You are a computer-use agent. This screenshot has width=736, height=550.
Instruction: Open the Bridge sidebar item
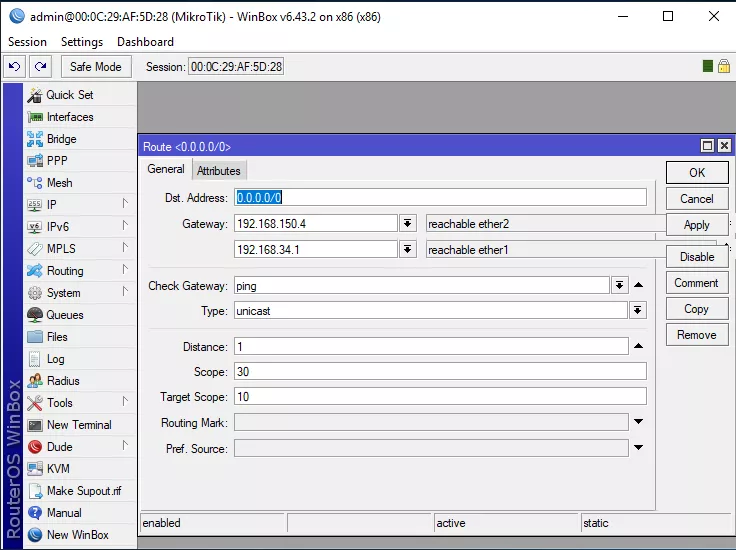click(80, 139)
